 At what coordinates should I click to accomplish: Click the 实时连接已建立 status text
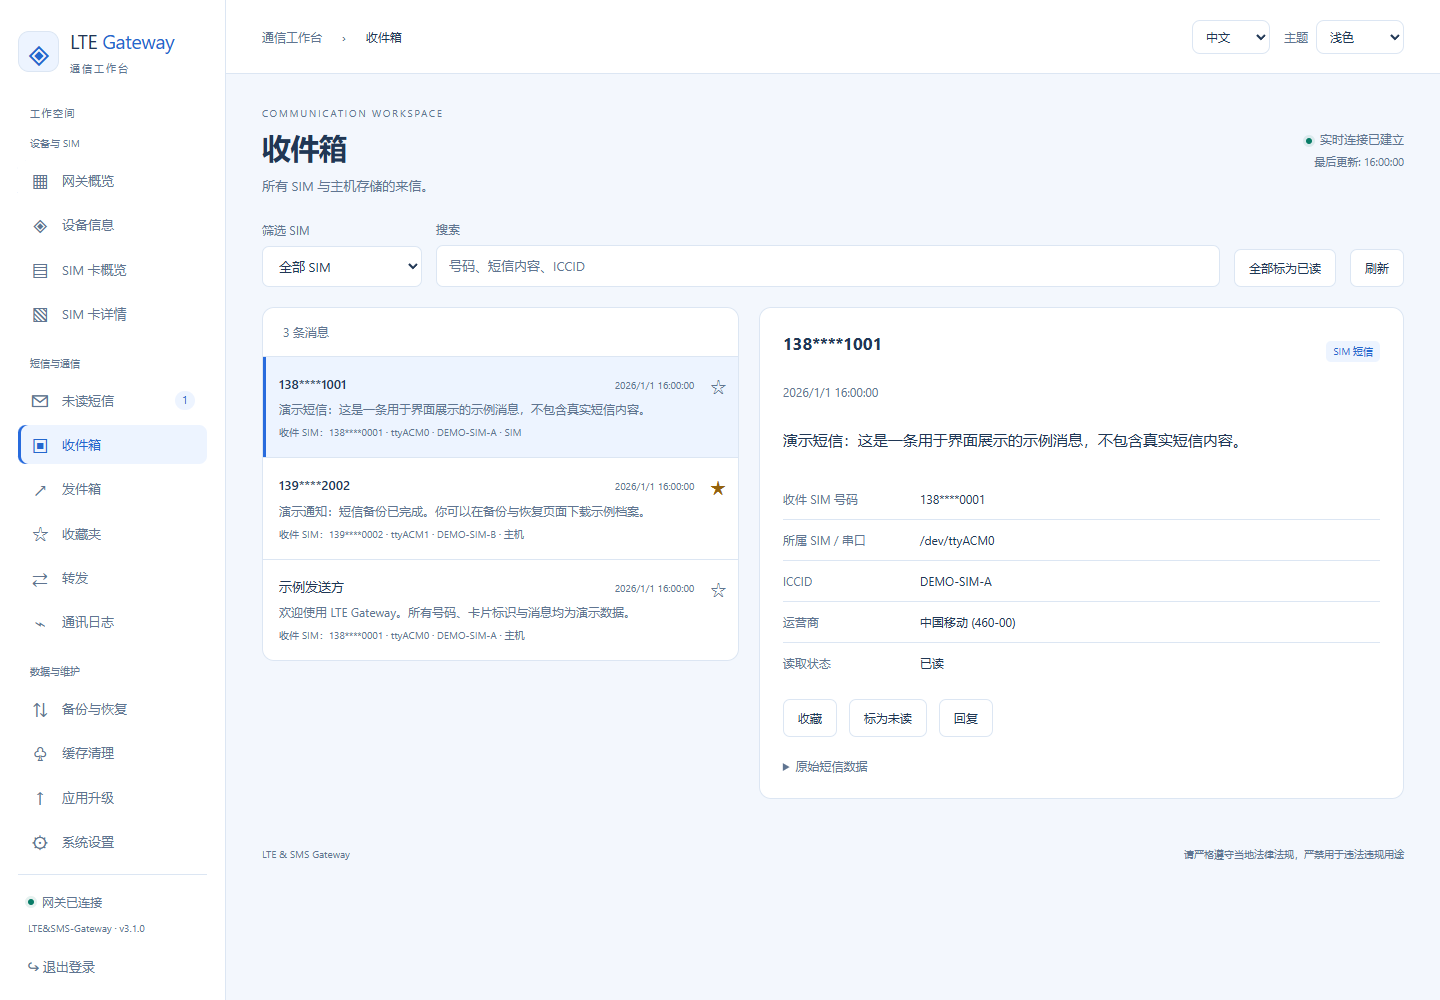(1361, 140)
